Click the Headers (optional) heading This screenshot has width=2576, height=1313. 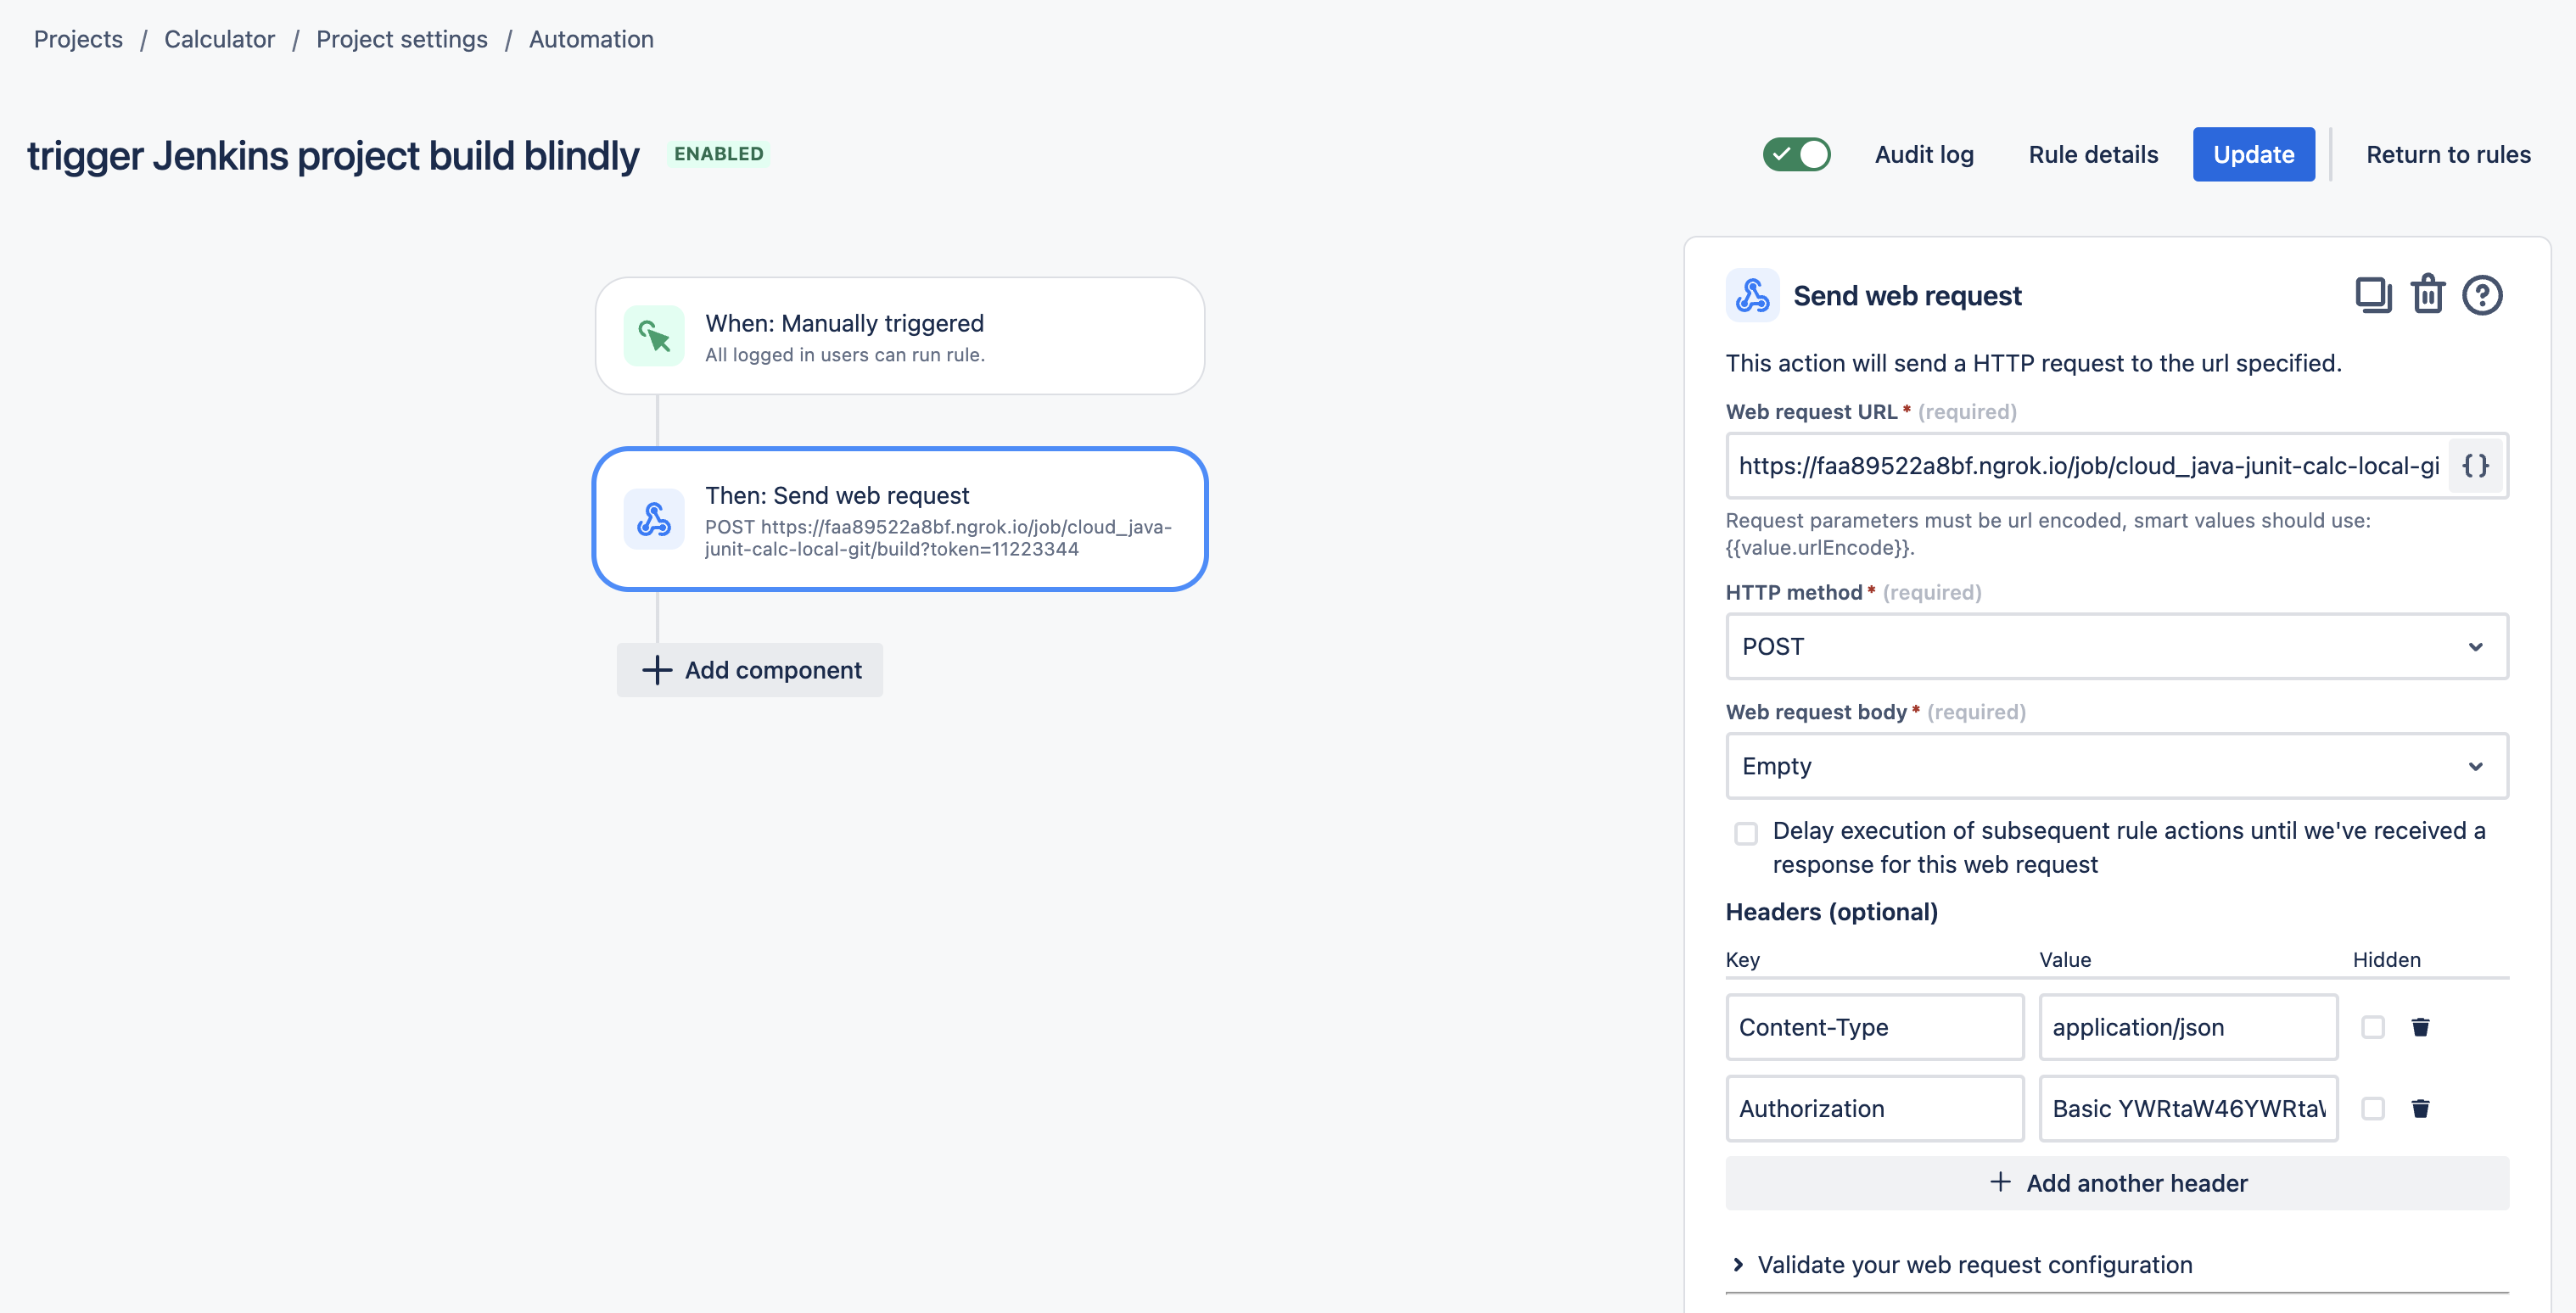[x=1831, y=912]
